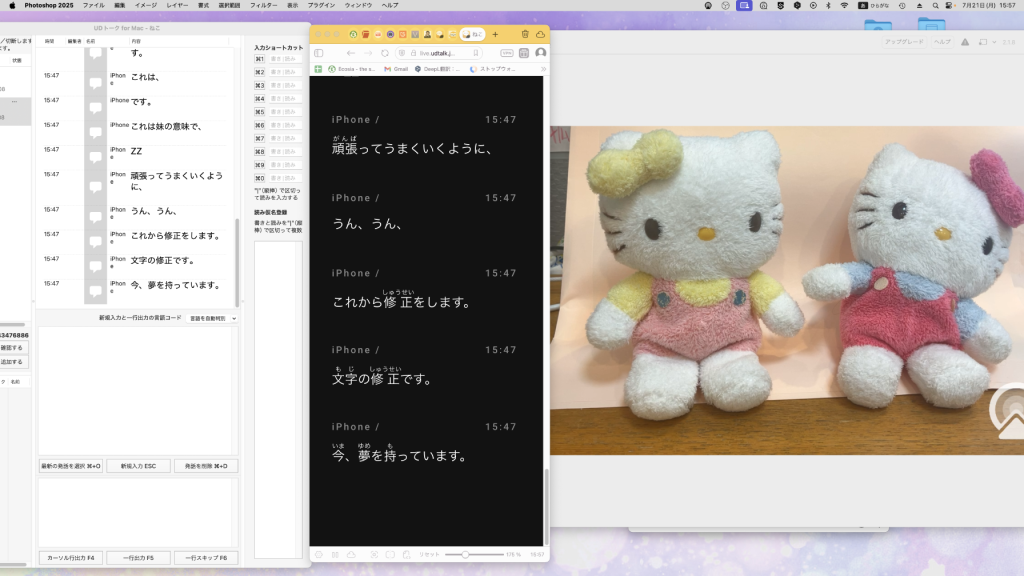1024x576 pixels.
Task: Click the ⌘5 shortcut input field
Action: [x=285, y=112]
